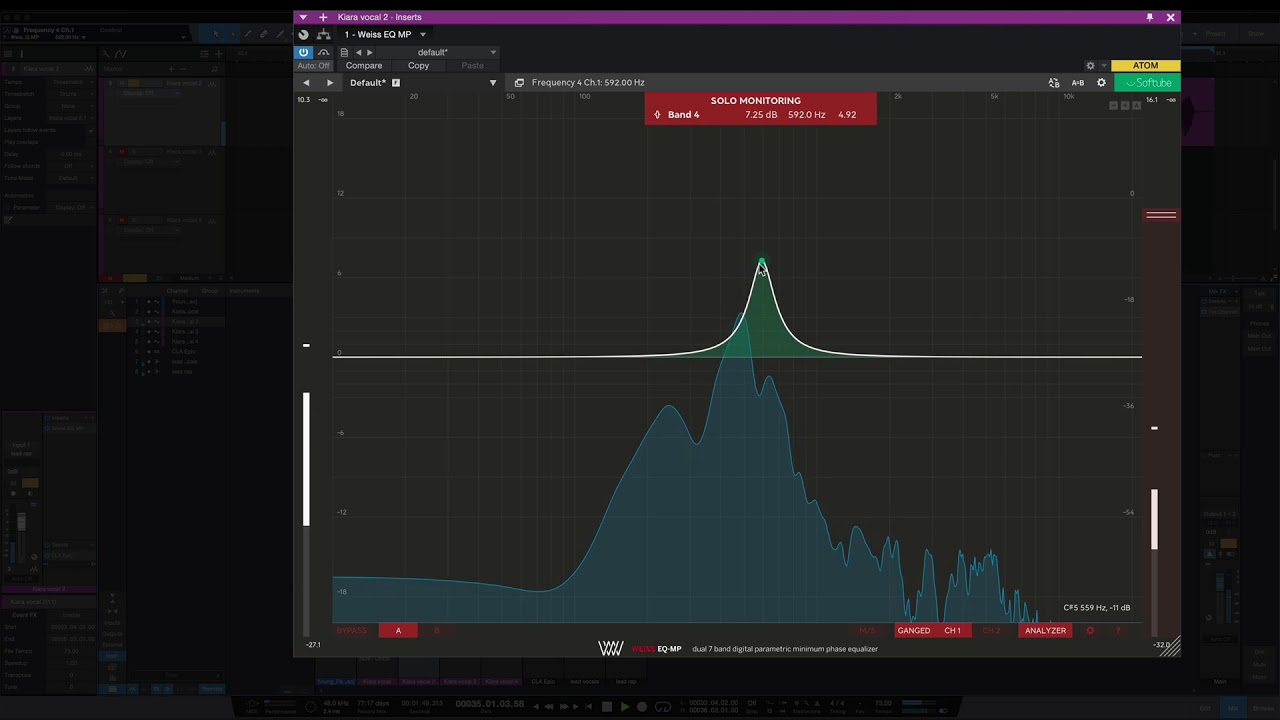Image resolution: width=1280 pixels, height=720 pixels.
Task: Open the Weiss EQ help question mark
Action: click(x=1118, y=631)
